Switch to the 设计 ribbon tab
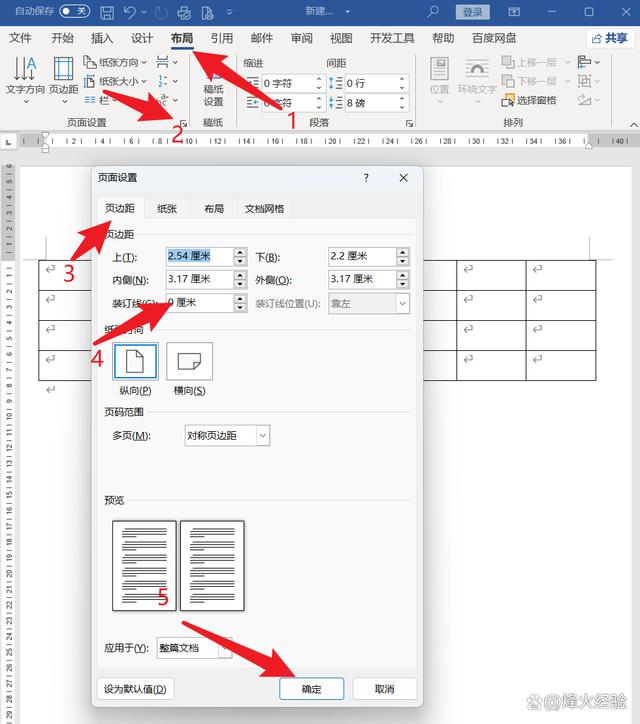 pyautogui.click(x=142, y=38)
